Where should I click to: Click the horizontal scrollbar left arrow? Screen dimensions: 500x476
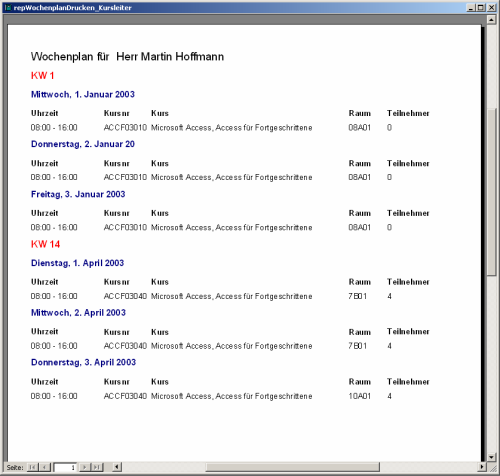[117, 467]
